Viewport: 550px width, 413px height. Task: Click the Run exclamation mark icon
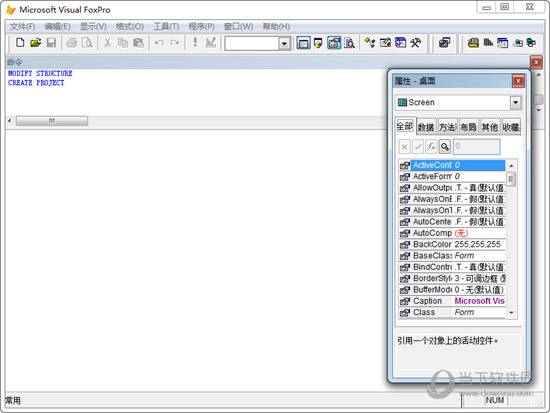pyautogui.click(x=195, y=43)
